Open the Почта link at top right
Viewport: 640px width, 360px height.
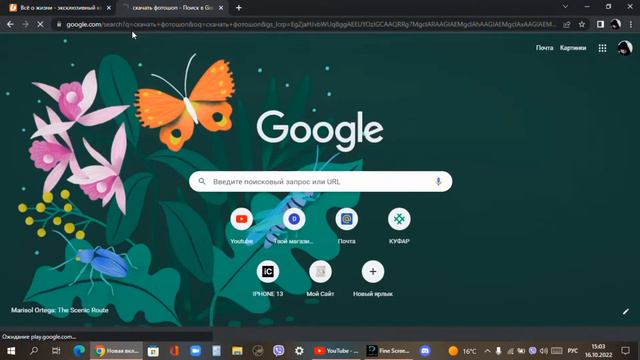point(544,48)
